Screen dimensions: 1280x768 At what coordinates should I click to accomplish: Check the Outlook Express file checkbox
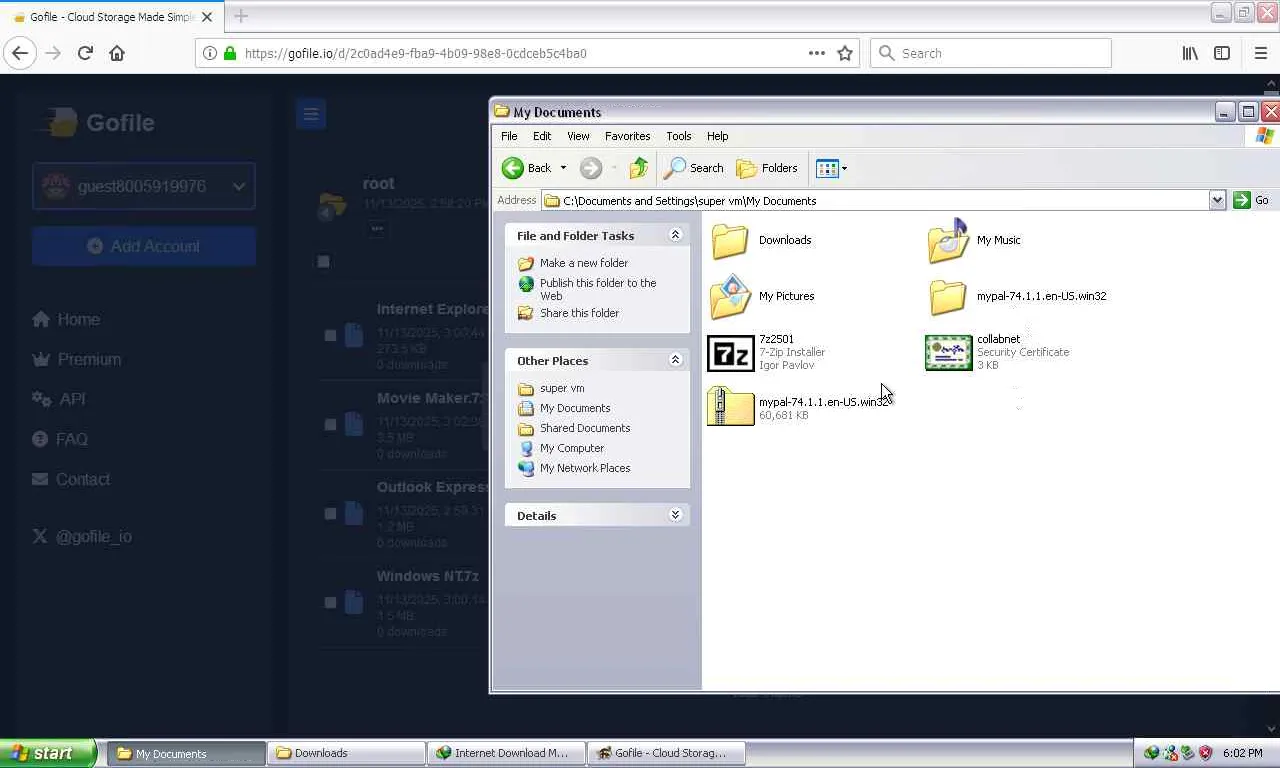[x=330, y=513]
